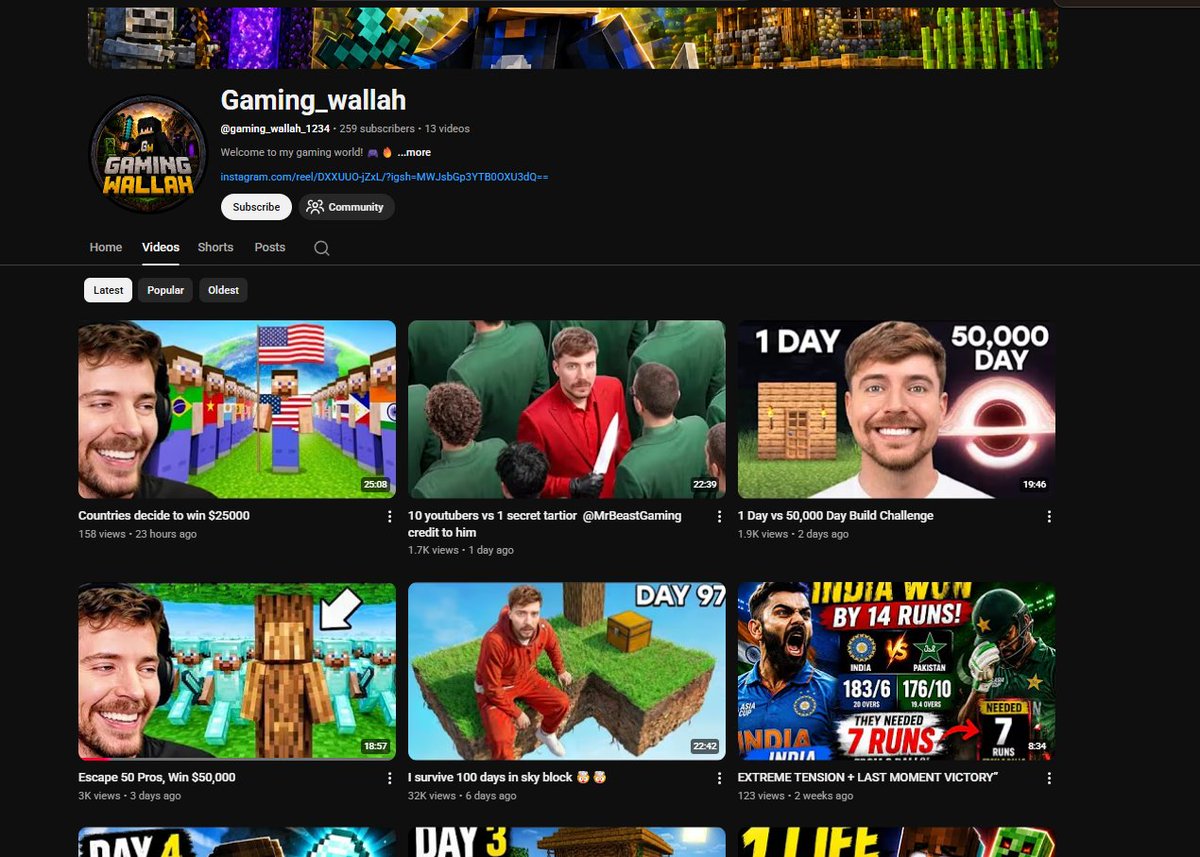Open video title 10 youtubers vs 1 secret tartior
Viewport: 1200px width, 857px height.
[545, 524]
